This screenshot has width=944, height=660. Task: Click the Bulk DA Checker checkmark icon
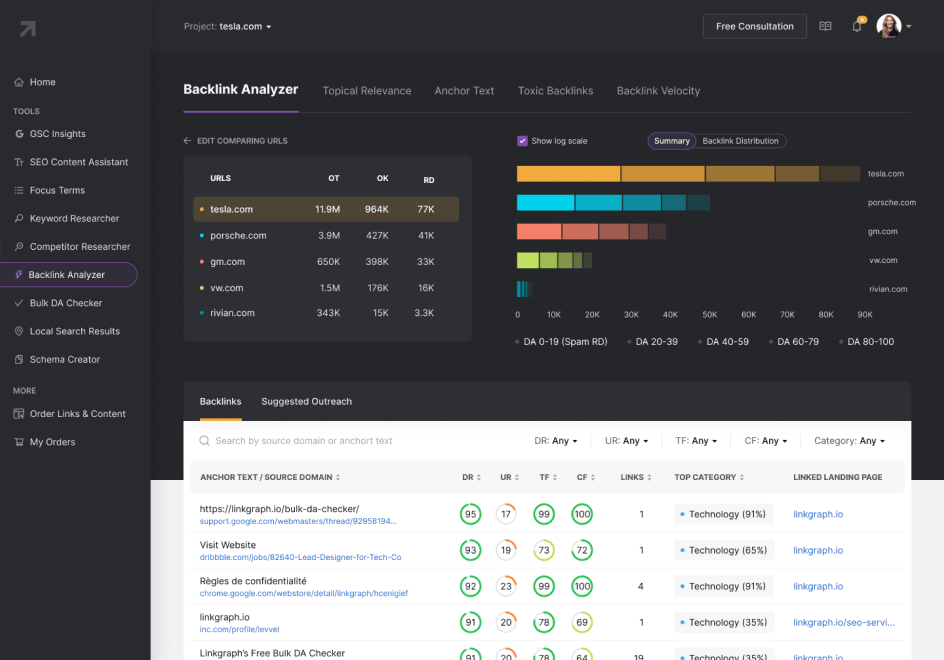coord(19,303)
